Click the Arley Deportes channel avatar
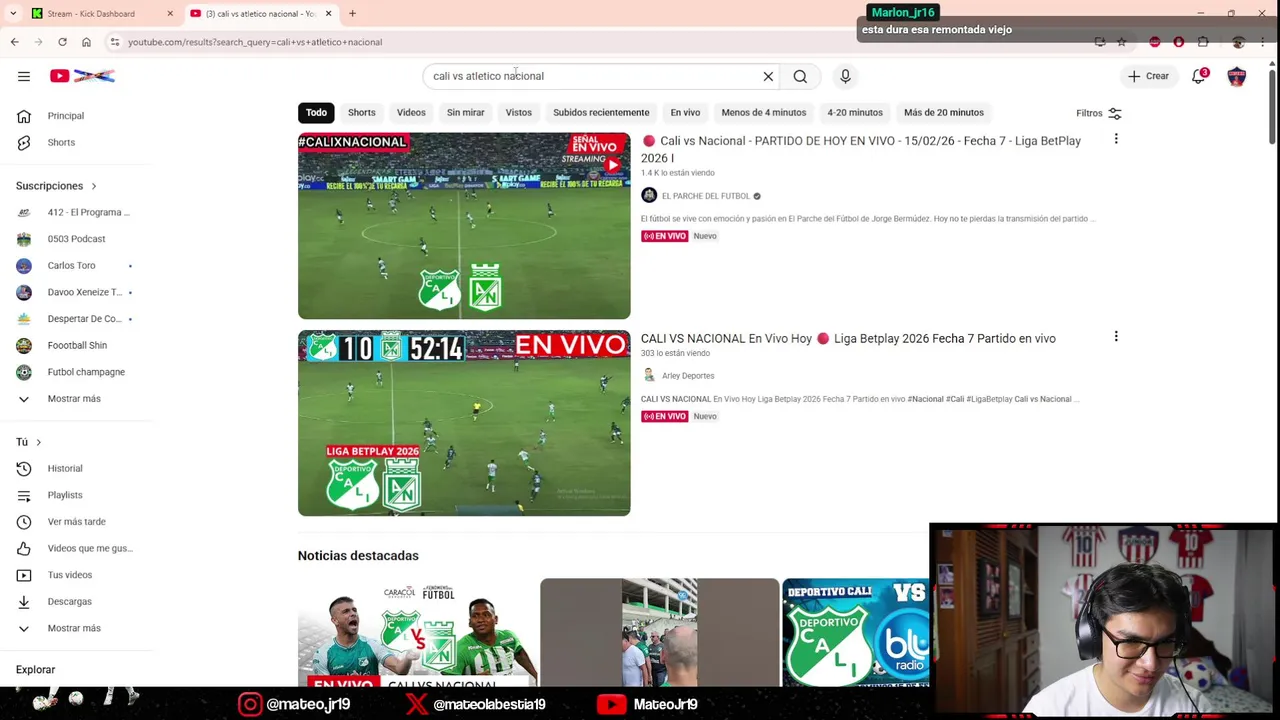This screenshot has height=720, width=1280. [x=649, y=375]
